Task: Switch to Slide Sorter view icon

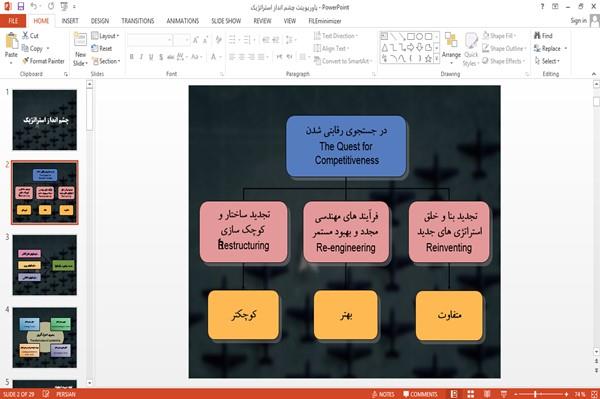Action: tap(470, 394)
